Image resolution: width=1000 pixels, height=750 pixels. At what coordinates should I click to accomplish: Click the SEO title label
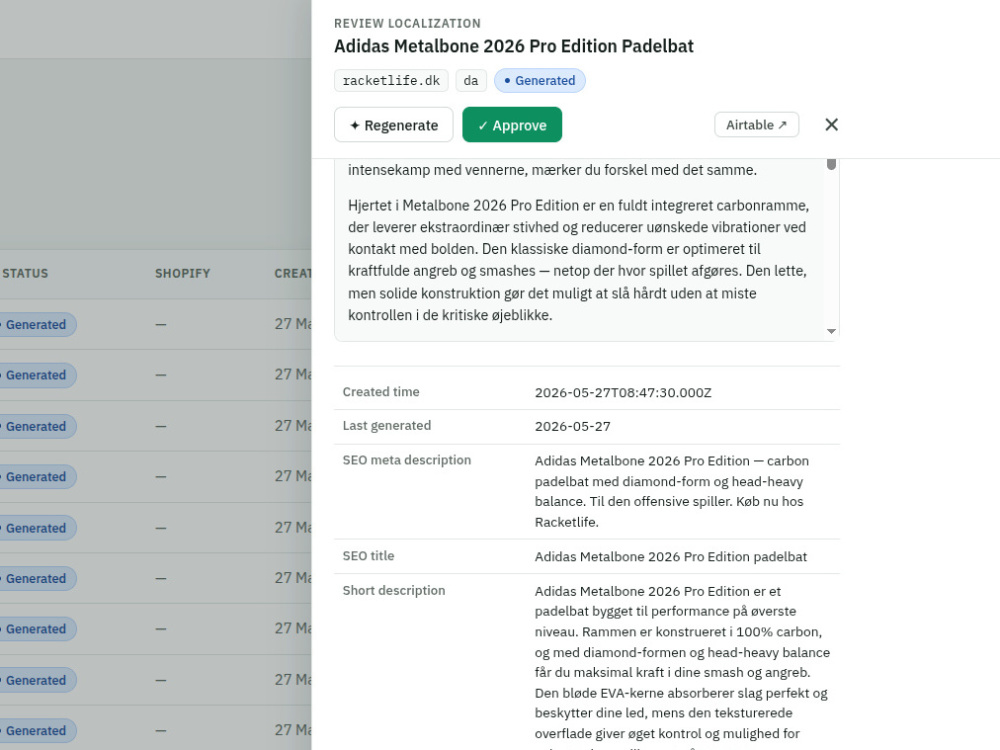tap(368, 556)
